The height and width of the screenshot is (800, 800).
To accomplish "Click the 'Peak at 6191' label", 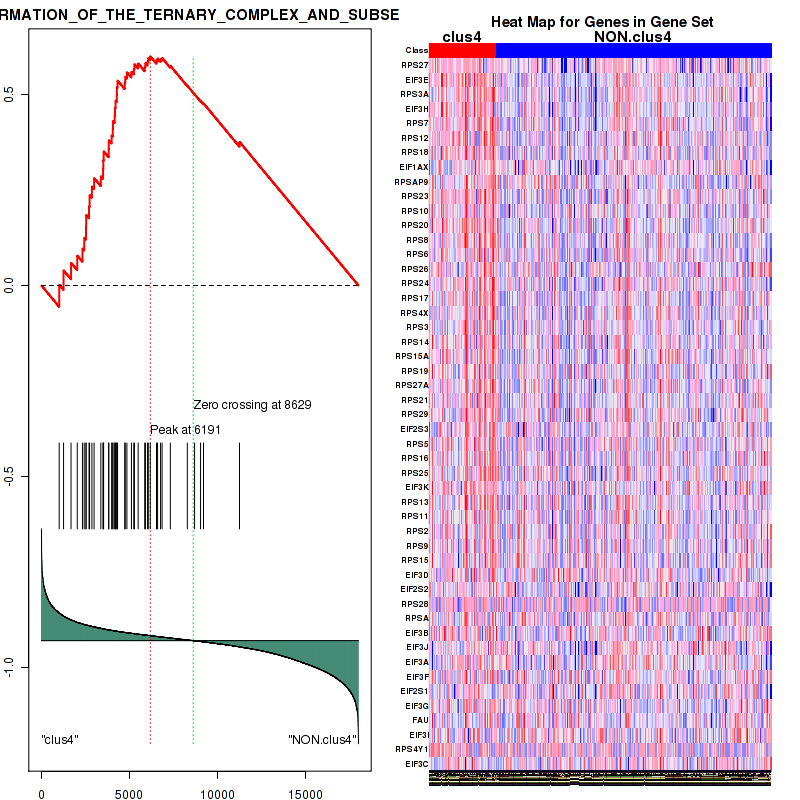I will pos(185,429).
